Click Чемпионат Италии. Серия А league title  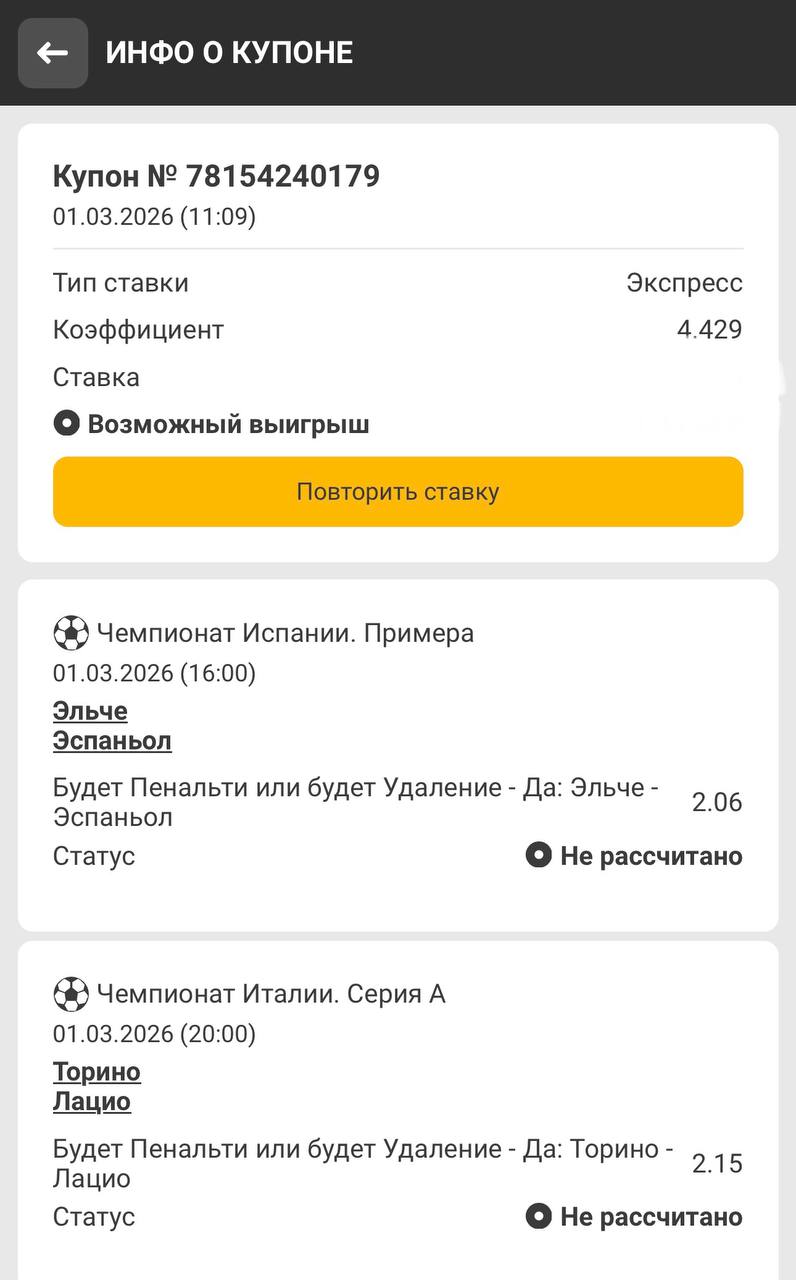(x=271, y=994)
